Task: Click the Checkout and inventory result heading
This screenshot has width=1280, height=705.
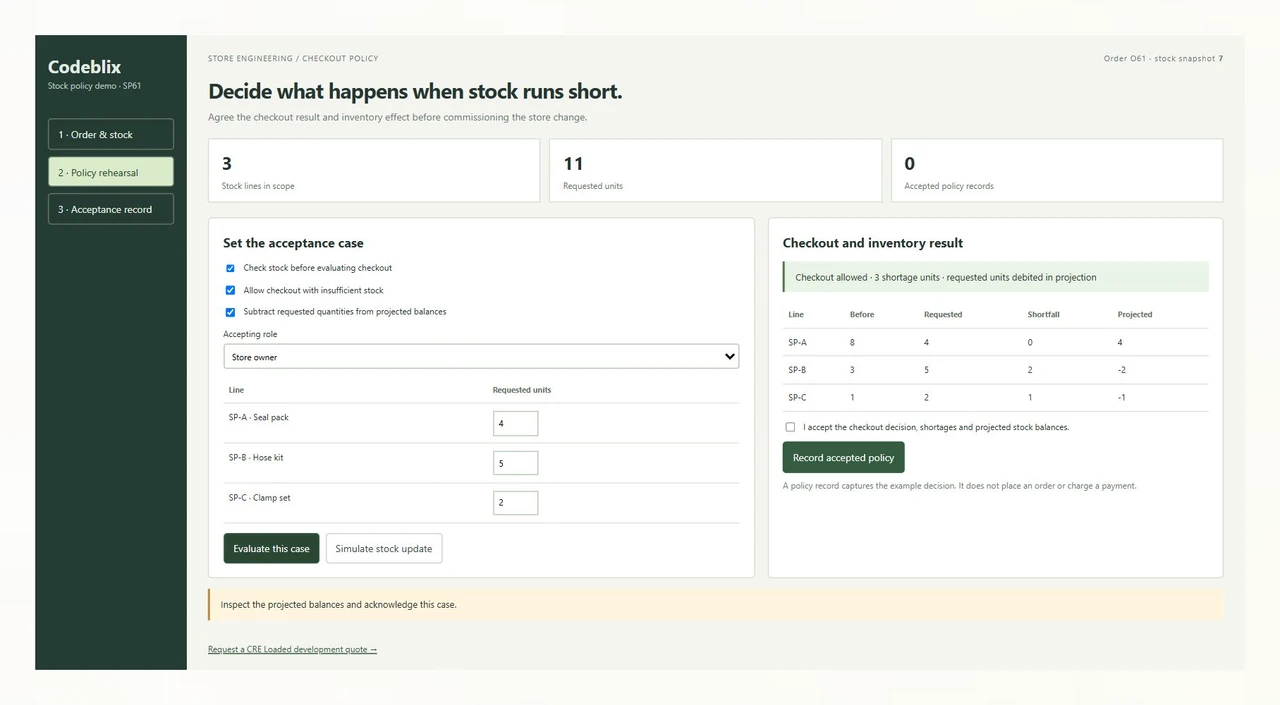Action: pos(873,243)
